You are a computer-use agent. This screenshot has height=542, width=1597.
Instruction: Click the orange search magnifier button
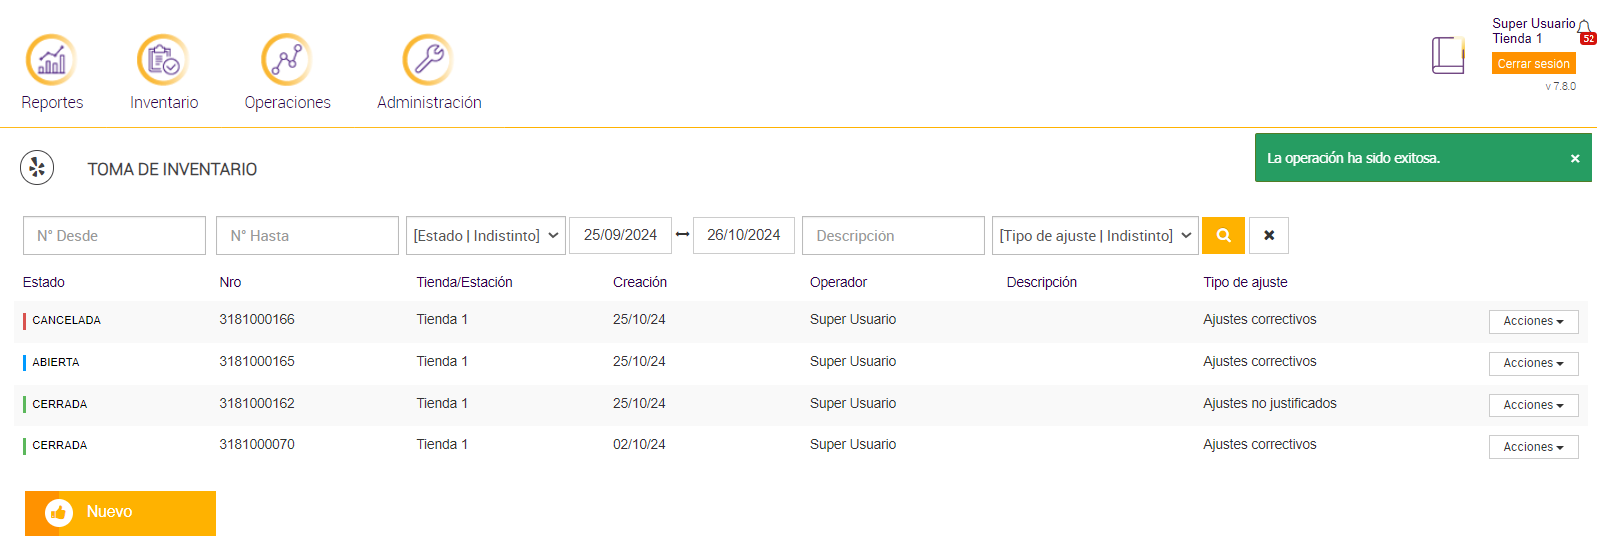pyautogui.click(x=1223, y=236)
